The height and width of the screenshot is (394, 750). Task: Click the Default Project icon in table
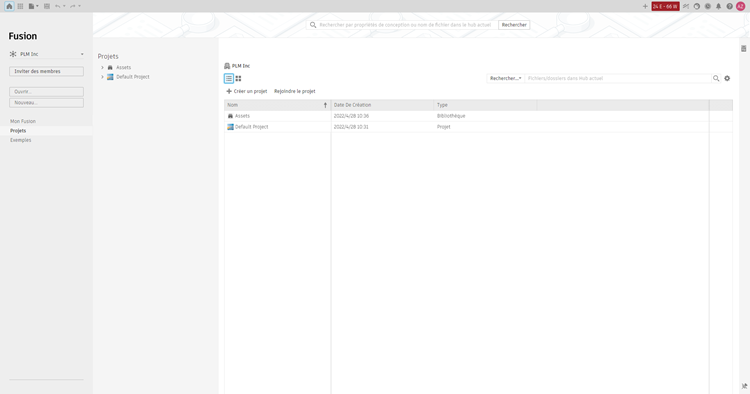[x=230, y=127]
